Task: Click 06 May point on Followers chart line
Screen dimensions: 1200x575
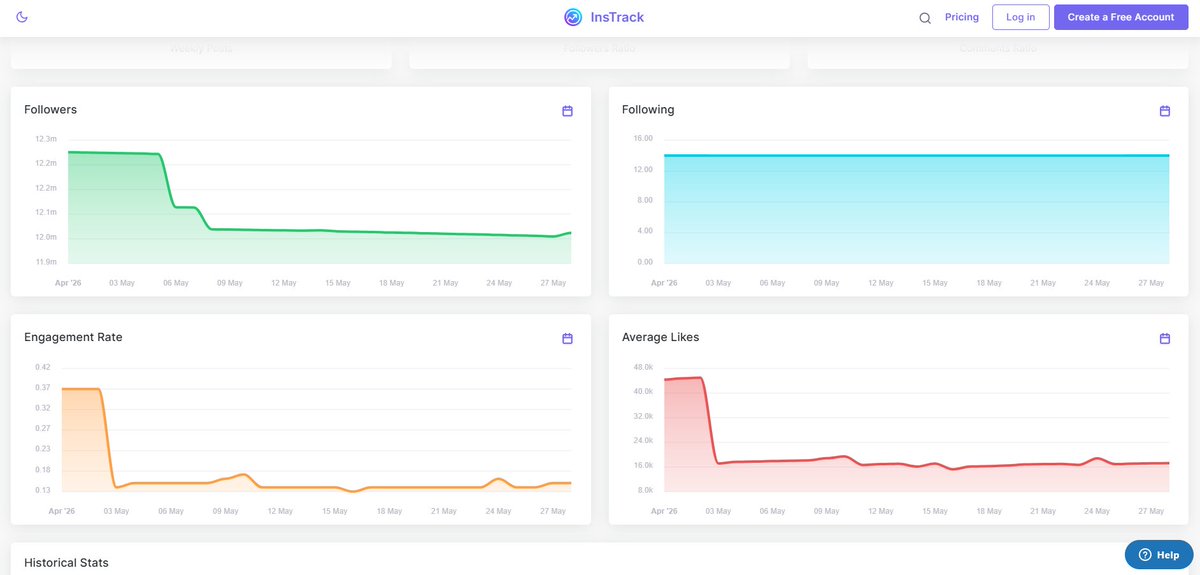Action: click(x=176, y=207)
